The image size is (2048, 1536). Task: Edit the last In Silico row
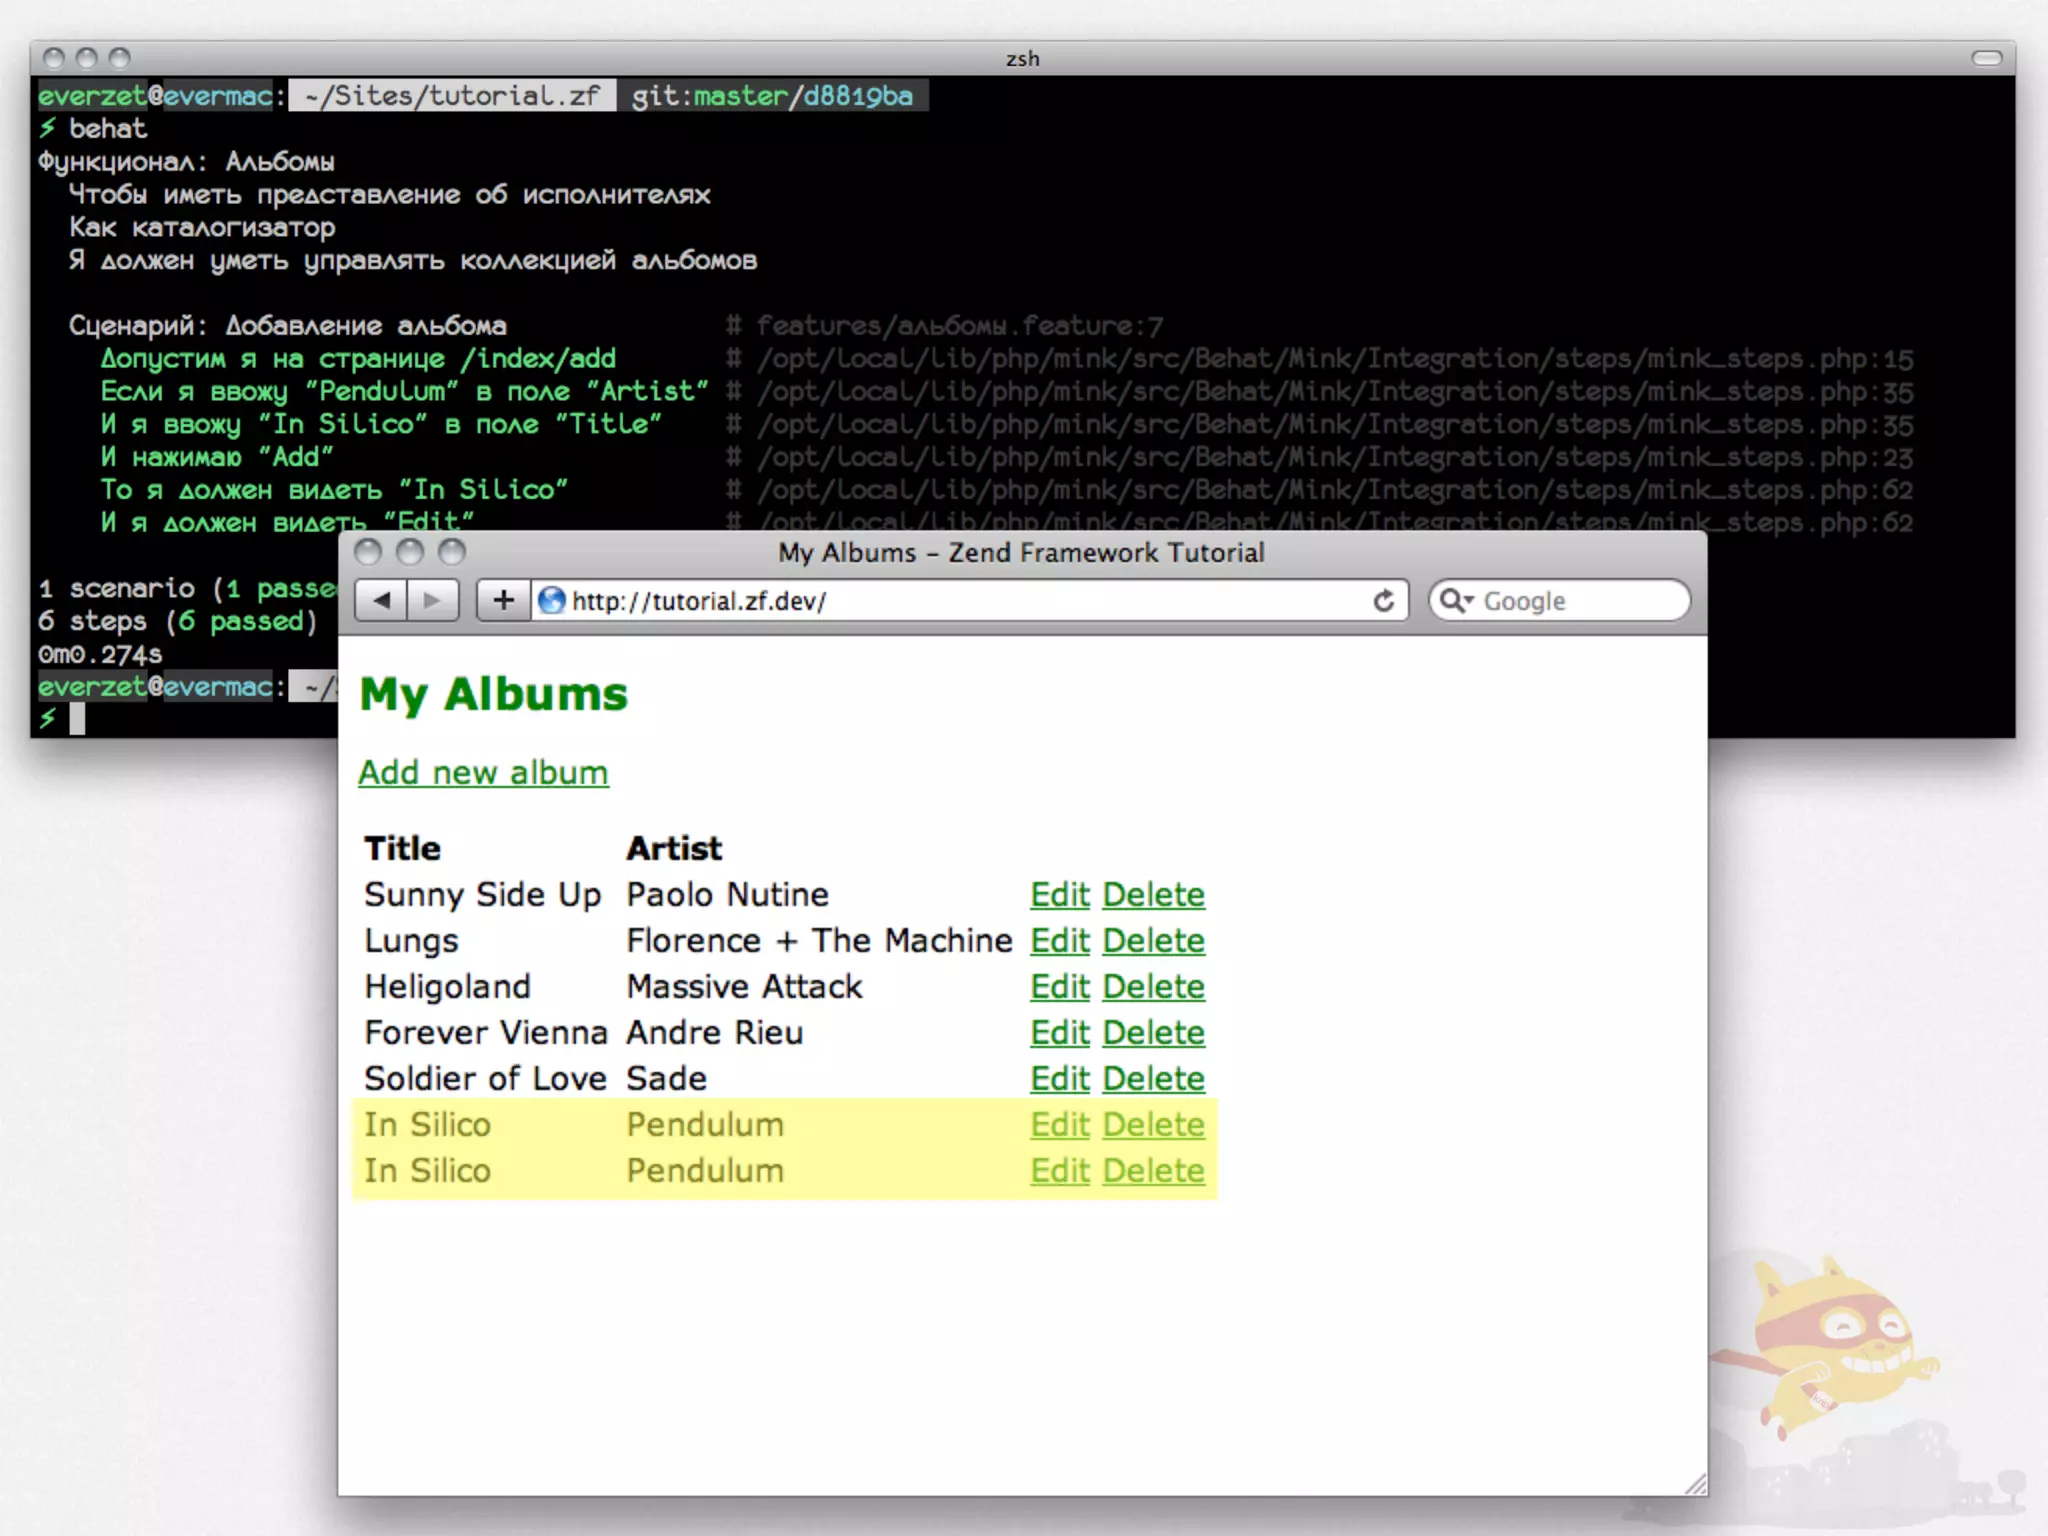tap(1059, 1170)
